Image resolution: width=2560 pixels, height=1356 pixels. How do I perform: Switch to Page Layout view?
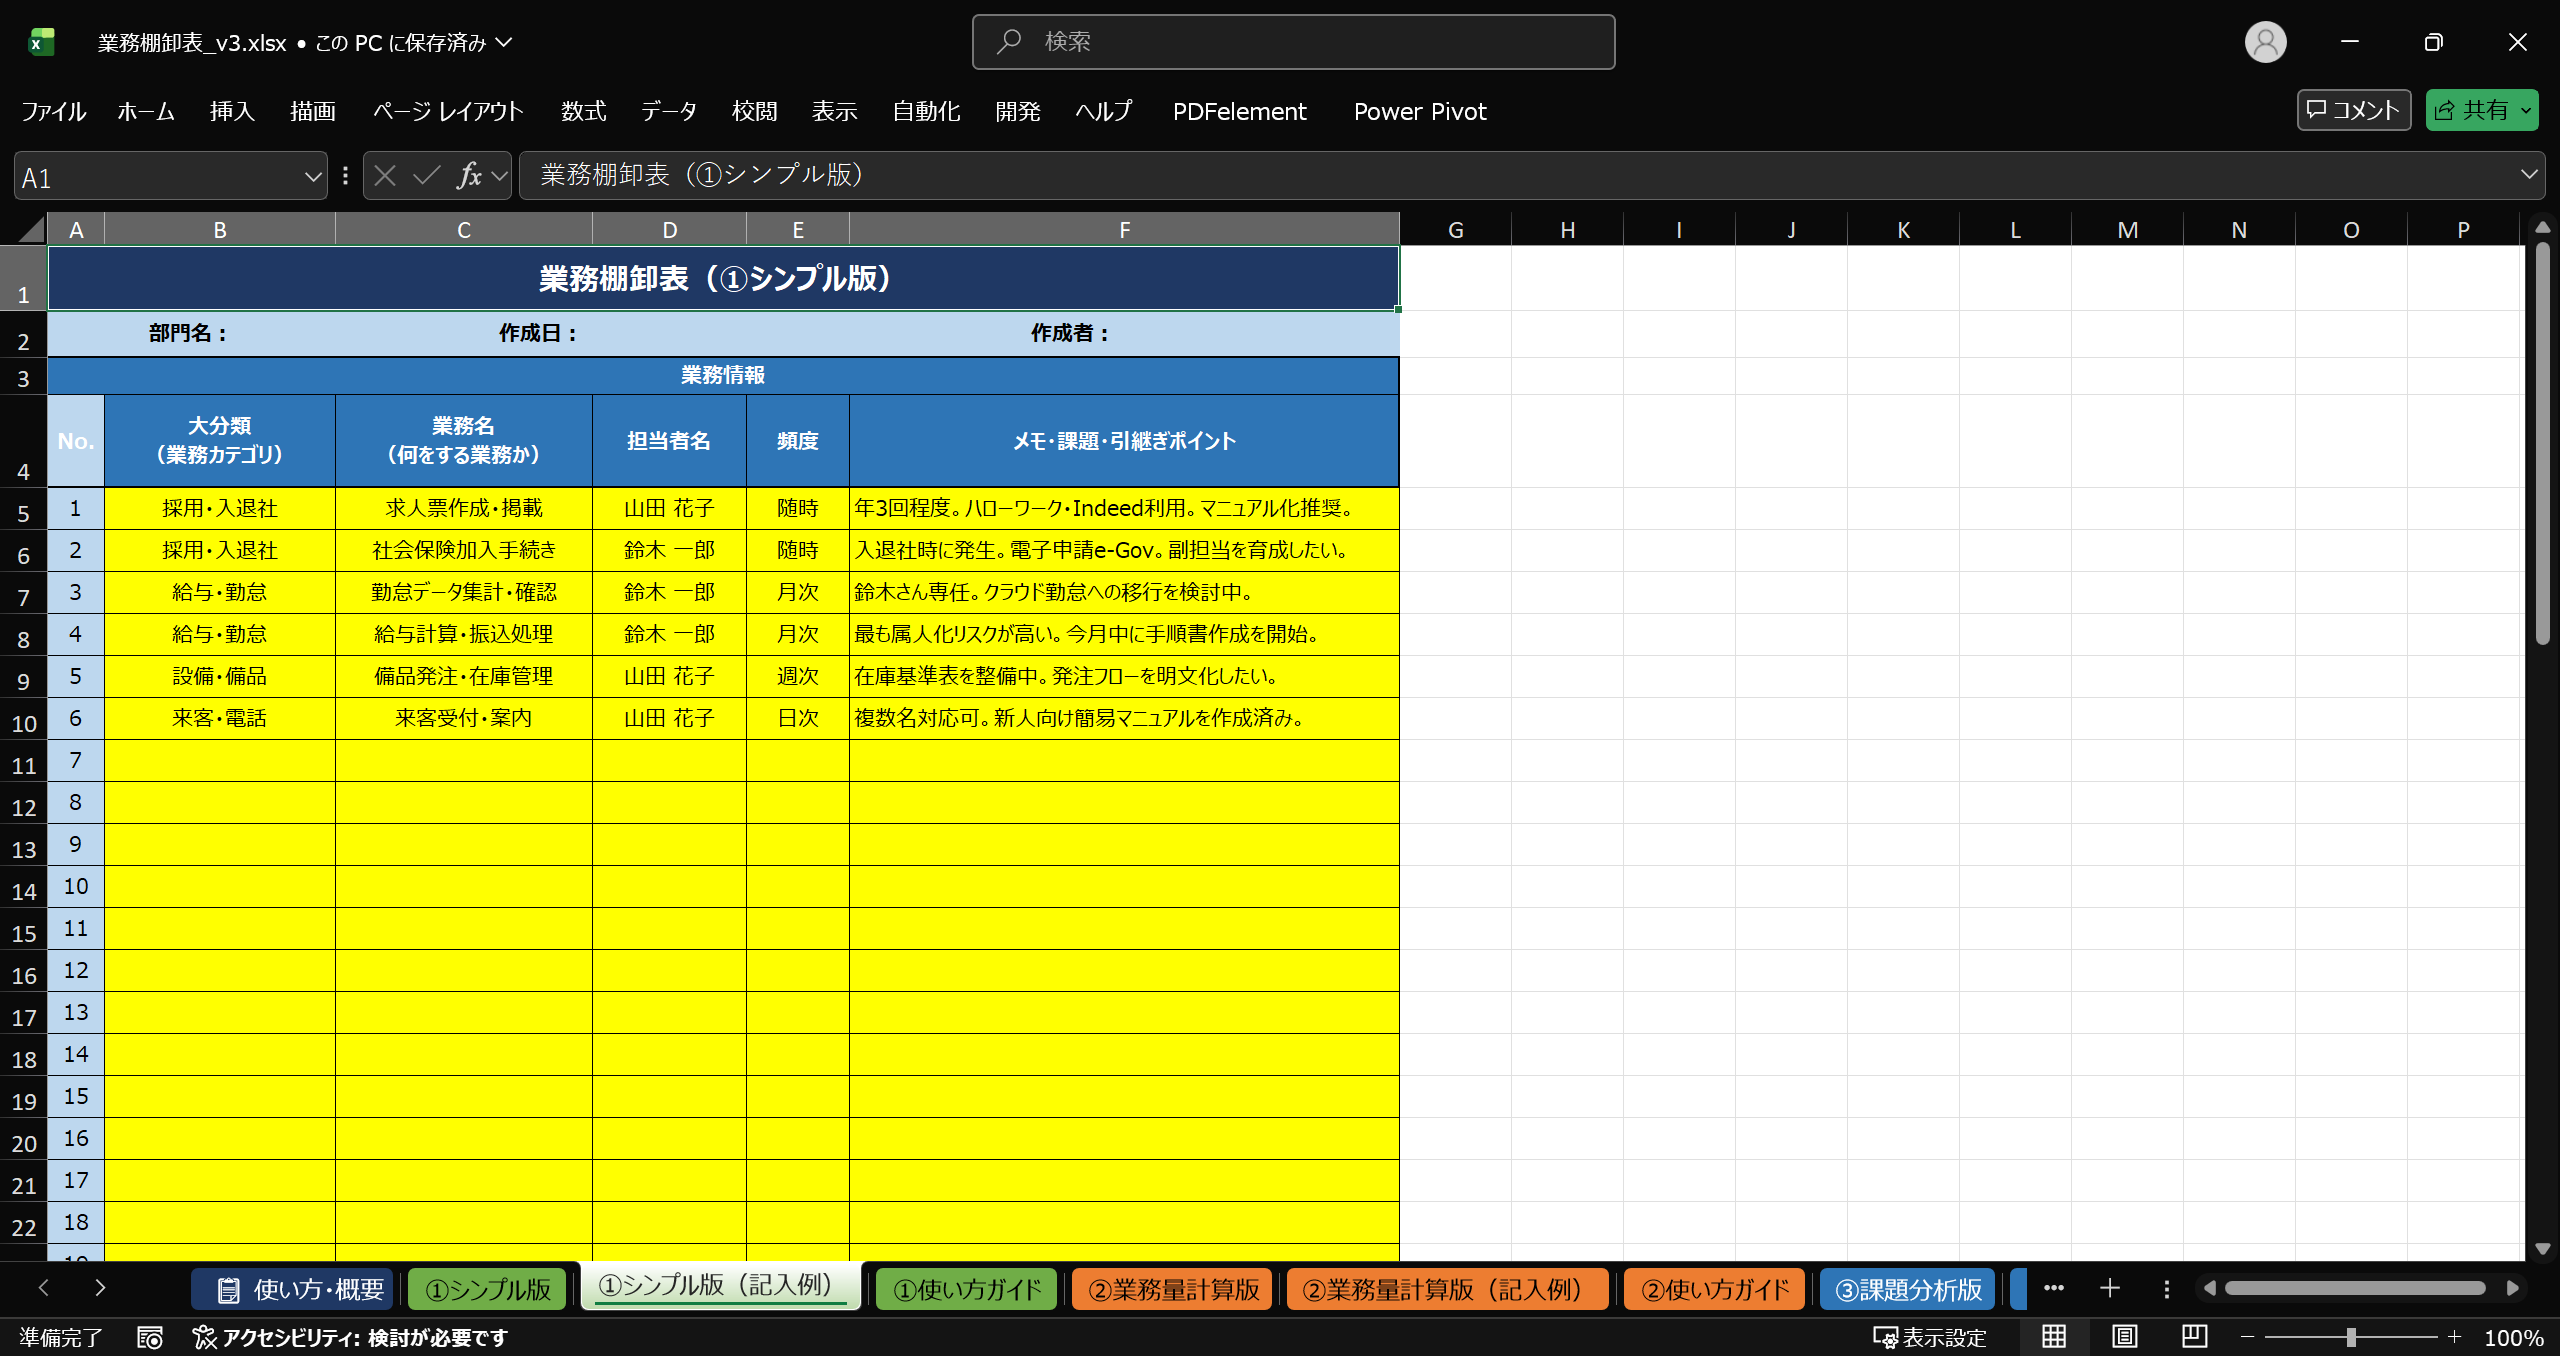[x=2124, y=1336]
